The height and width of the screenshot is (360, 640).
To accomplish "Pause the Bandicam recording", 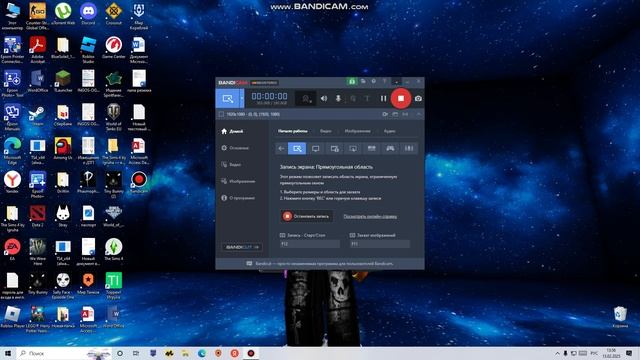I will tap(383, 98).
